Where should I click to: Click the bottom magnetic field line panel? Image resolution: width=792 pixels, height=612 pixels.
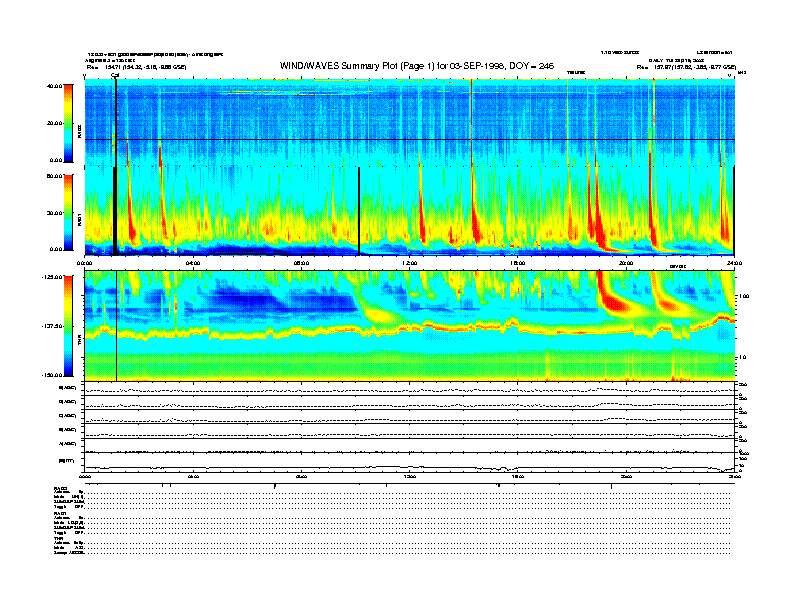click(410, 463)
